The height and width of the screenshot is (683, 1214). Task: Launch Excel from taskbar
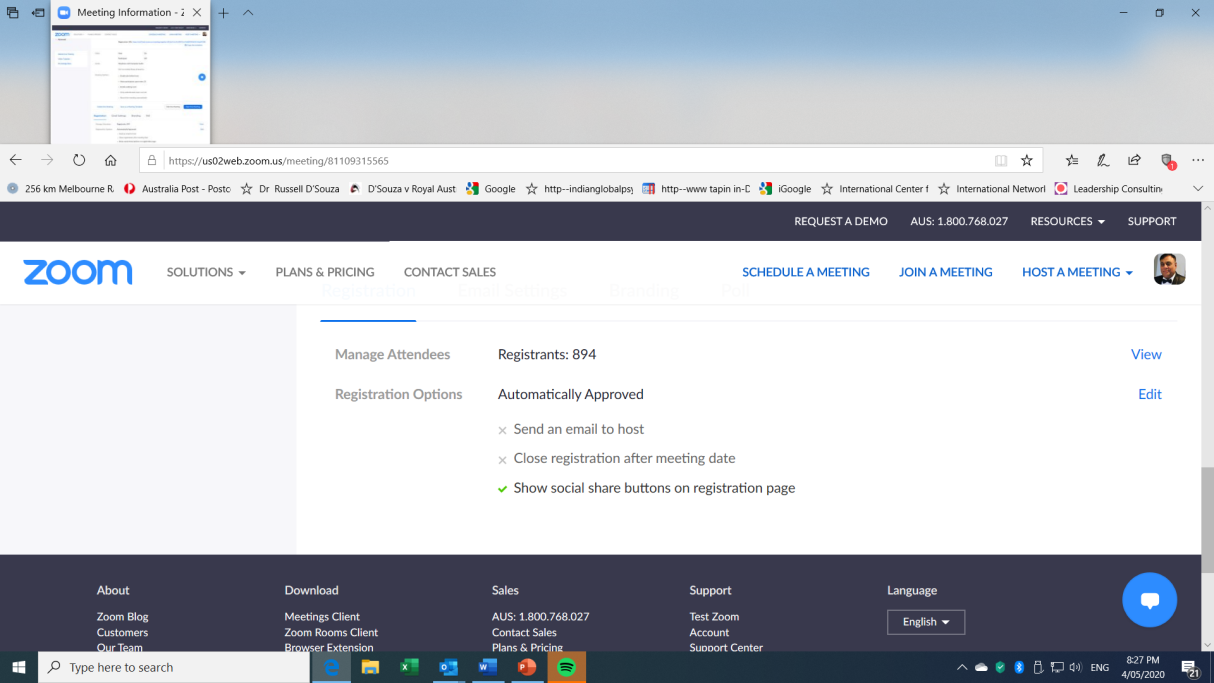tap(409, 667)
